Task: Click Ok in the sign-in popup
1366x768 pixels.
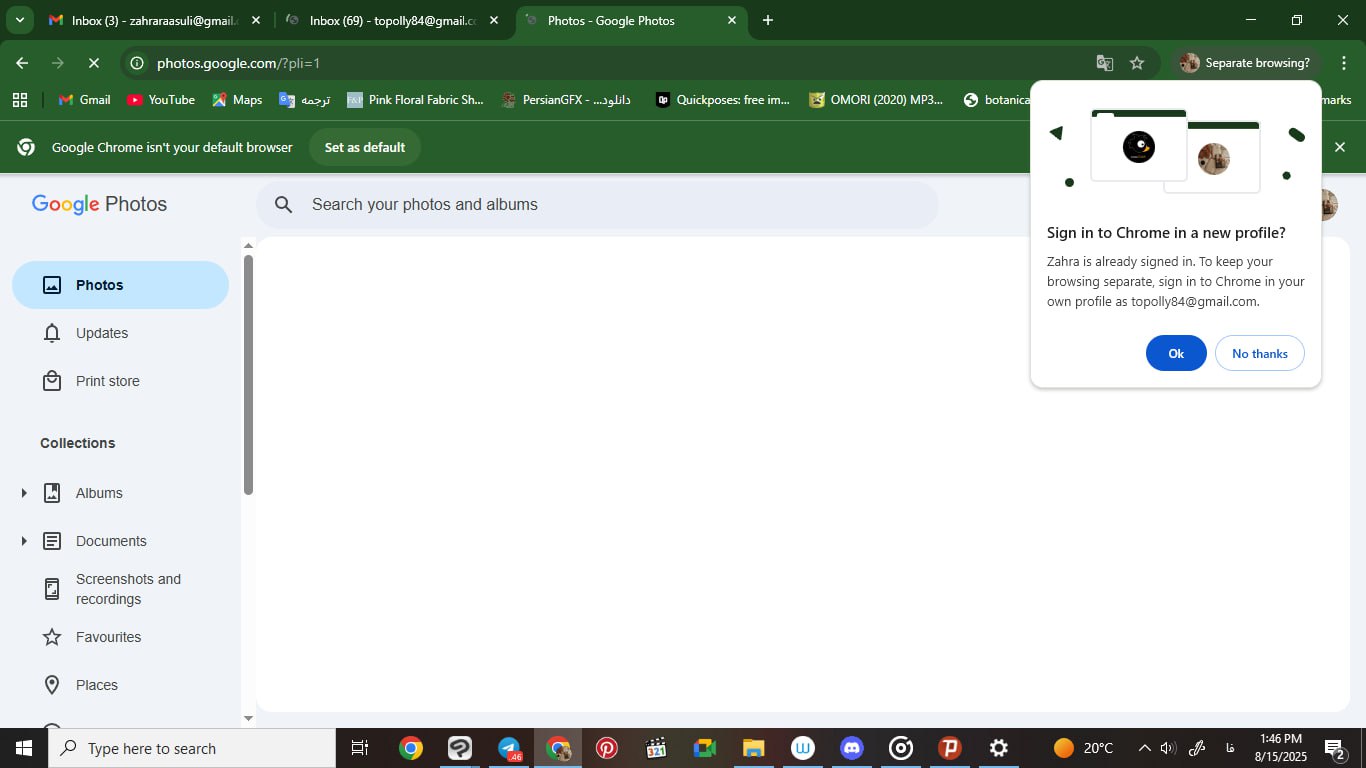Action: pyautogui.click(x=1176, y=353)
